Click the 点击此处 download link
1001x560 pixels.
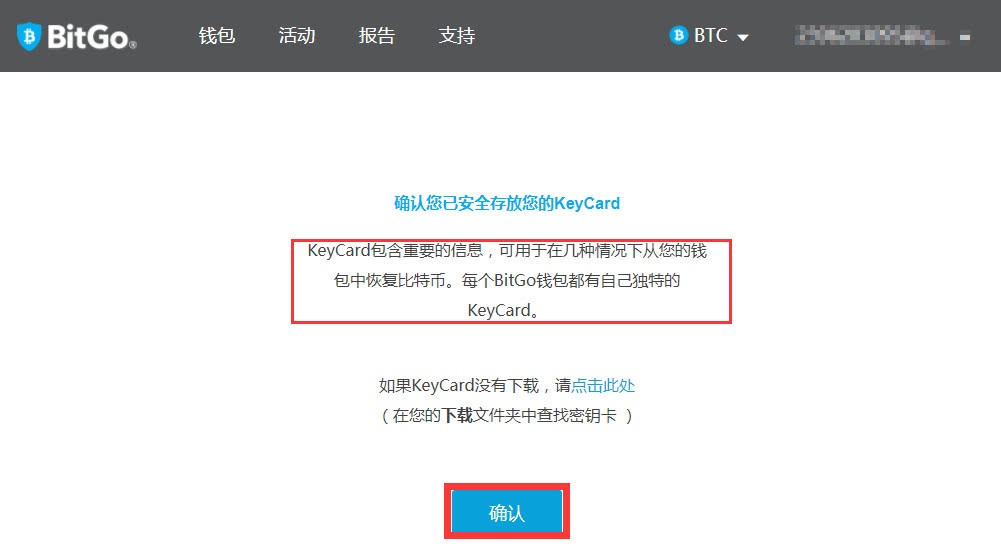[603, 386]
